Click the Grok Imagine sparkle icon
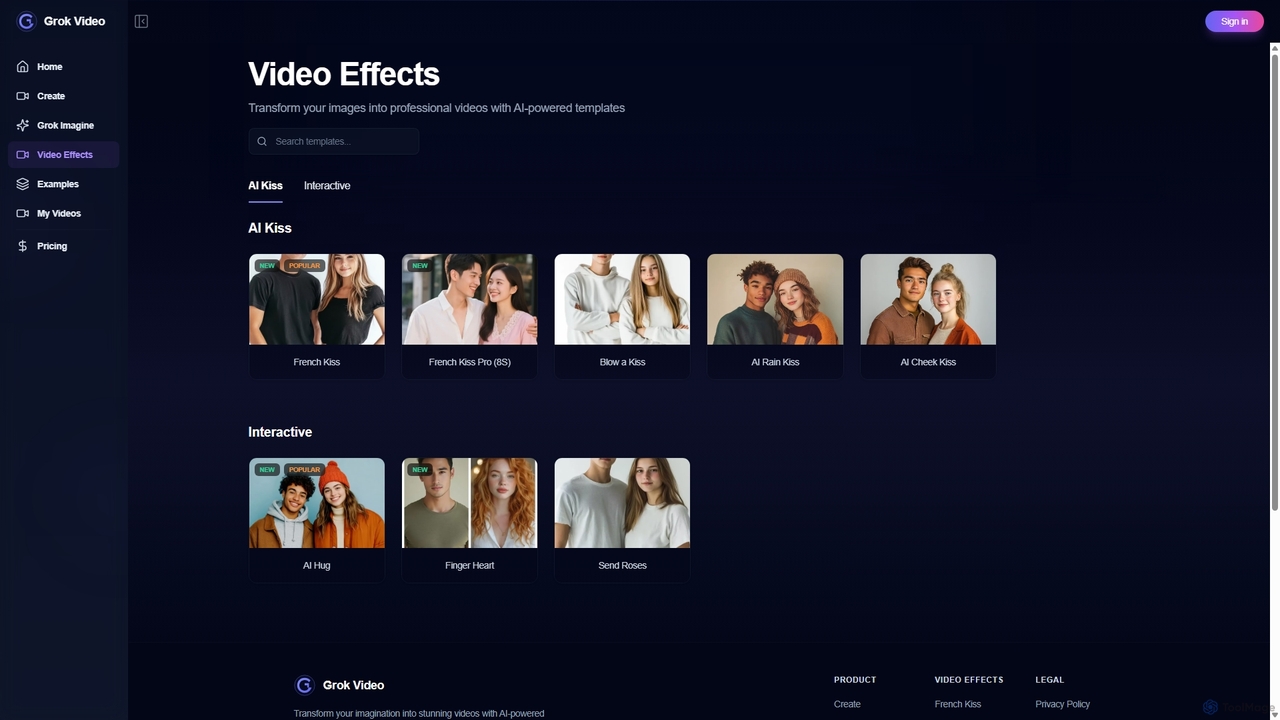The width and height of the screenshot is (1280, 720). click(x=23, y=126)
